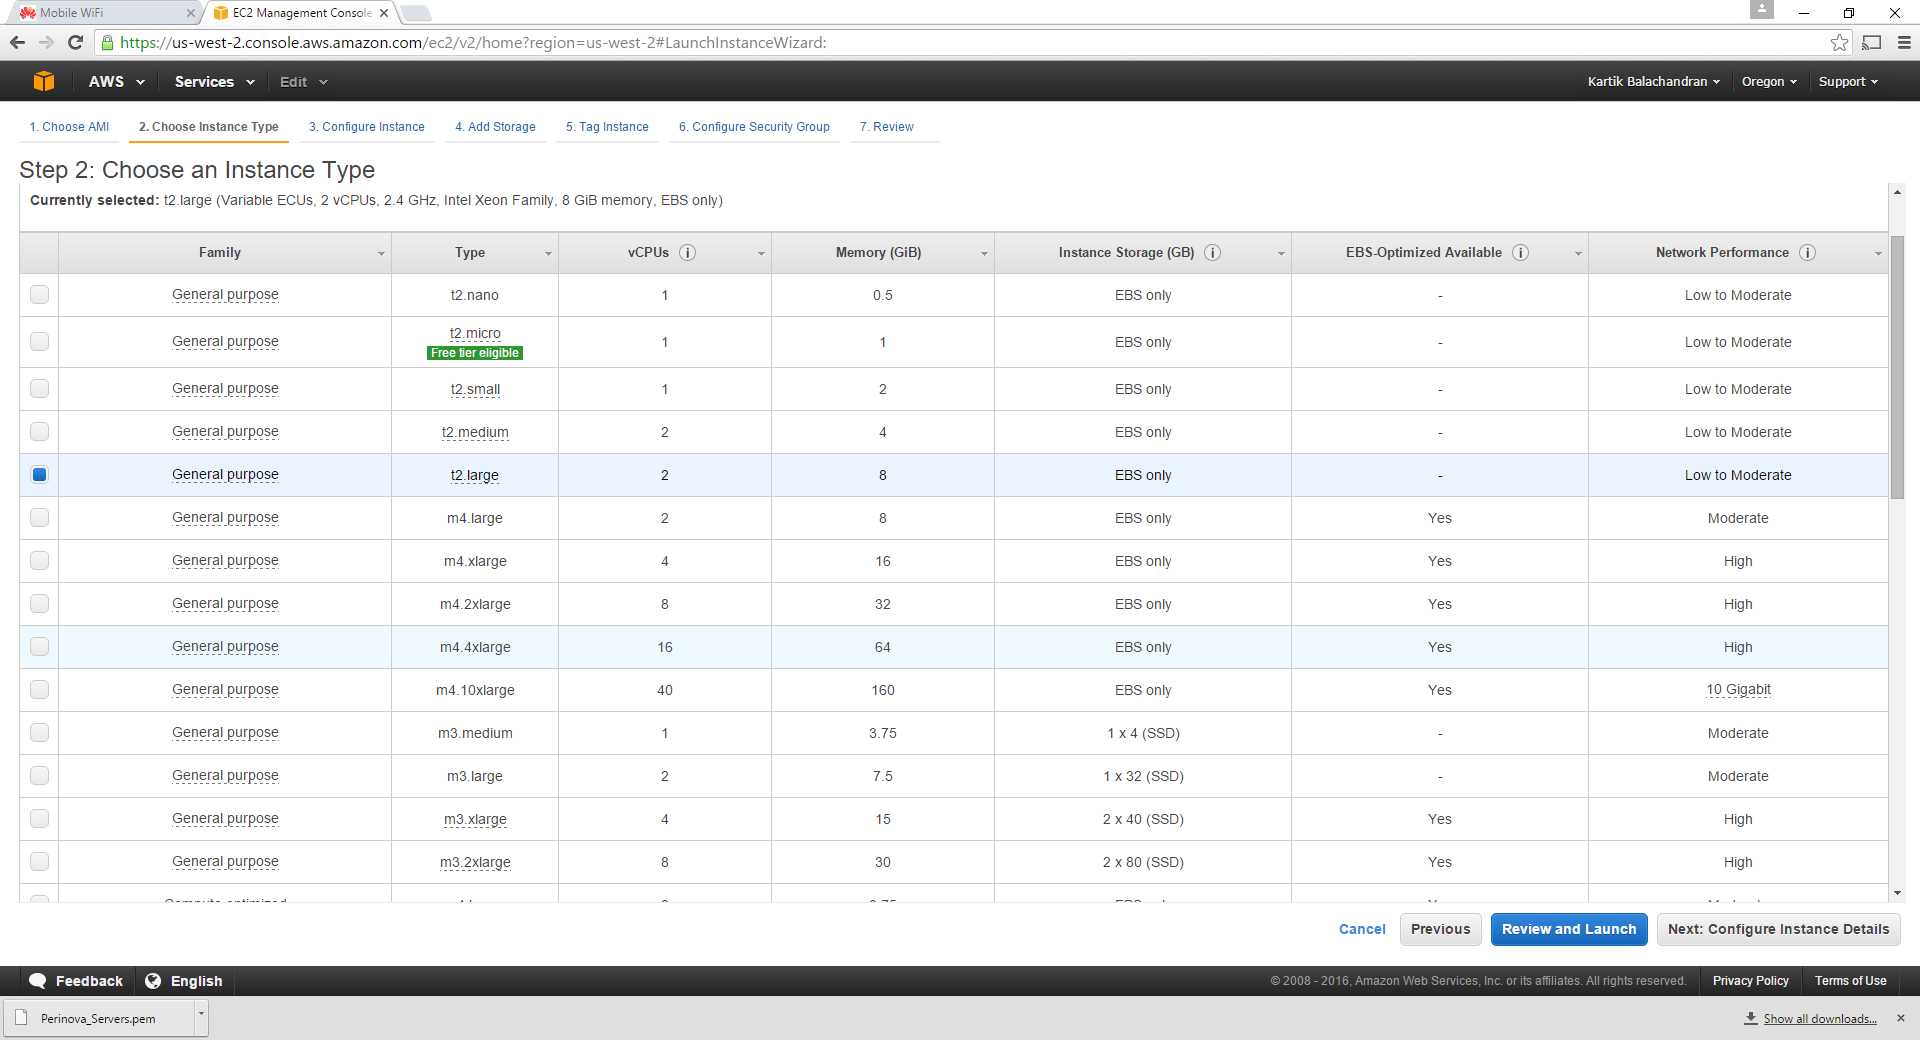Go to 5. Tag Instance step
This screenshot has width=1920, height=1040.
click(x=607, y=127)
